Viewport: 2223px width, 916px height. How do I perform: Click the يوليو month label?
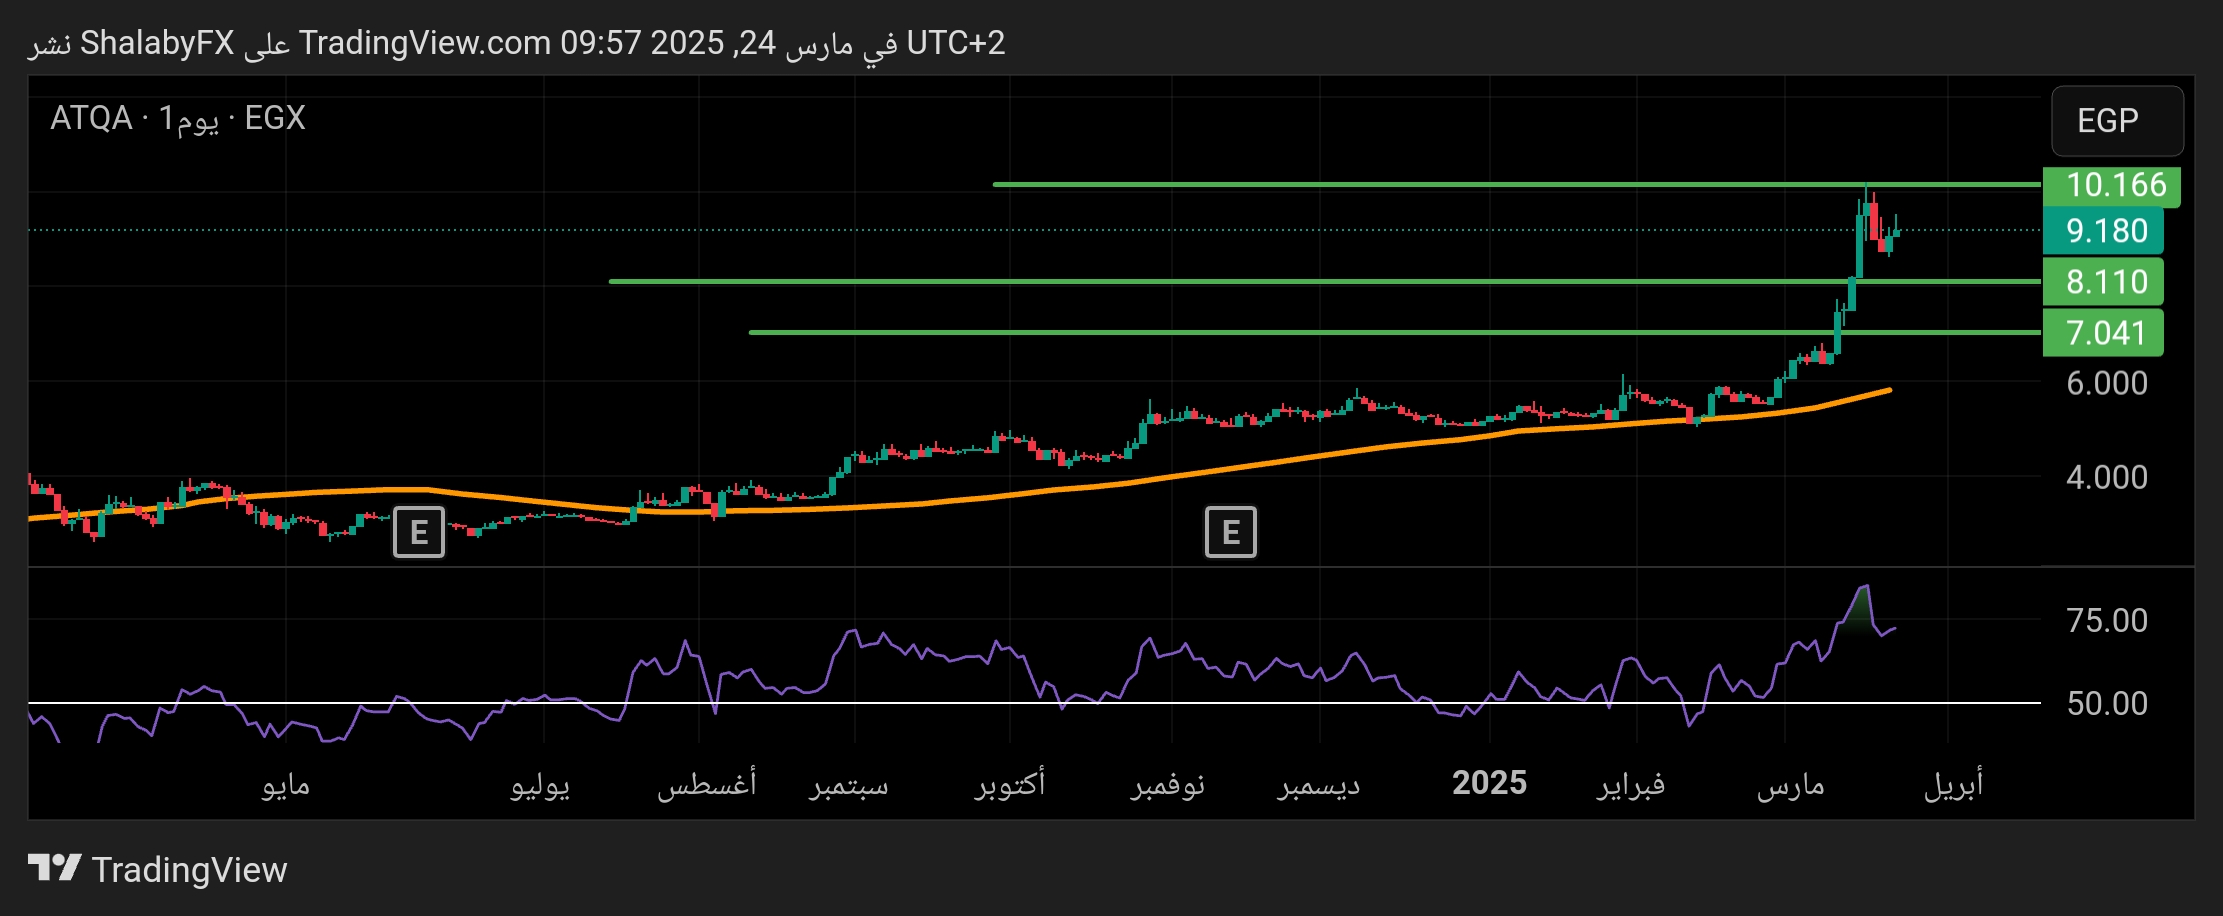(x=540, y=786)
